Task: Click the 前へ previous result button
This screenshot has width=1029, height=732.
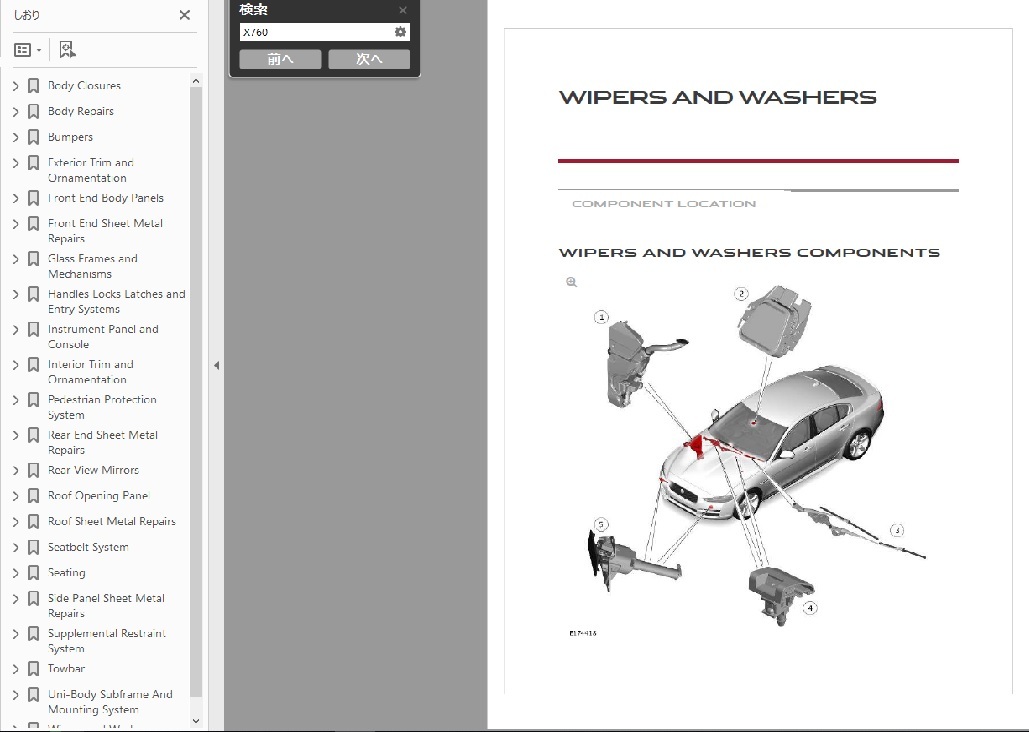Action: point(280,59)
